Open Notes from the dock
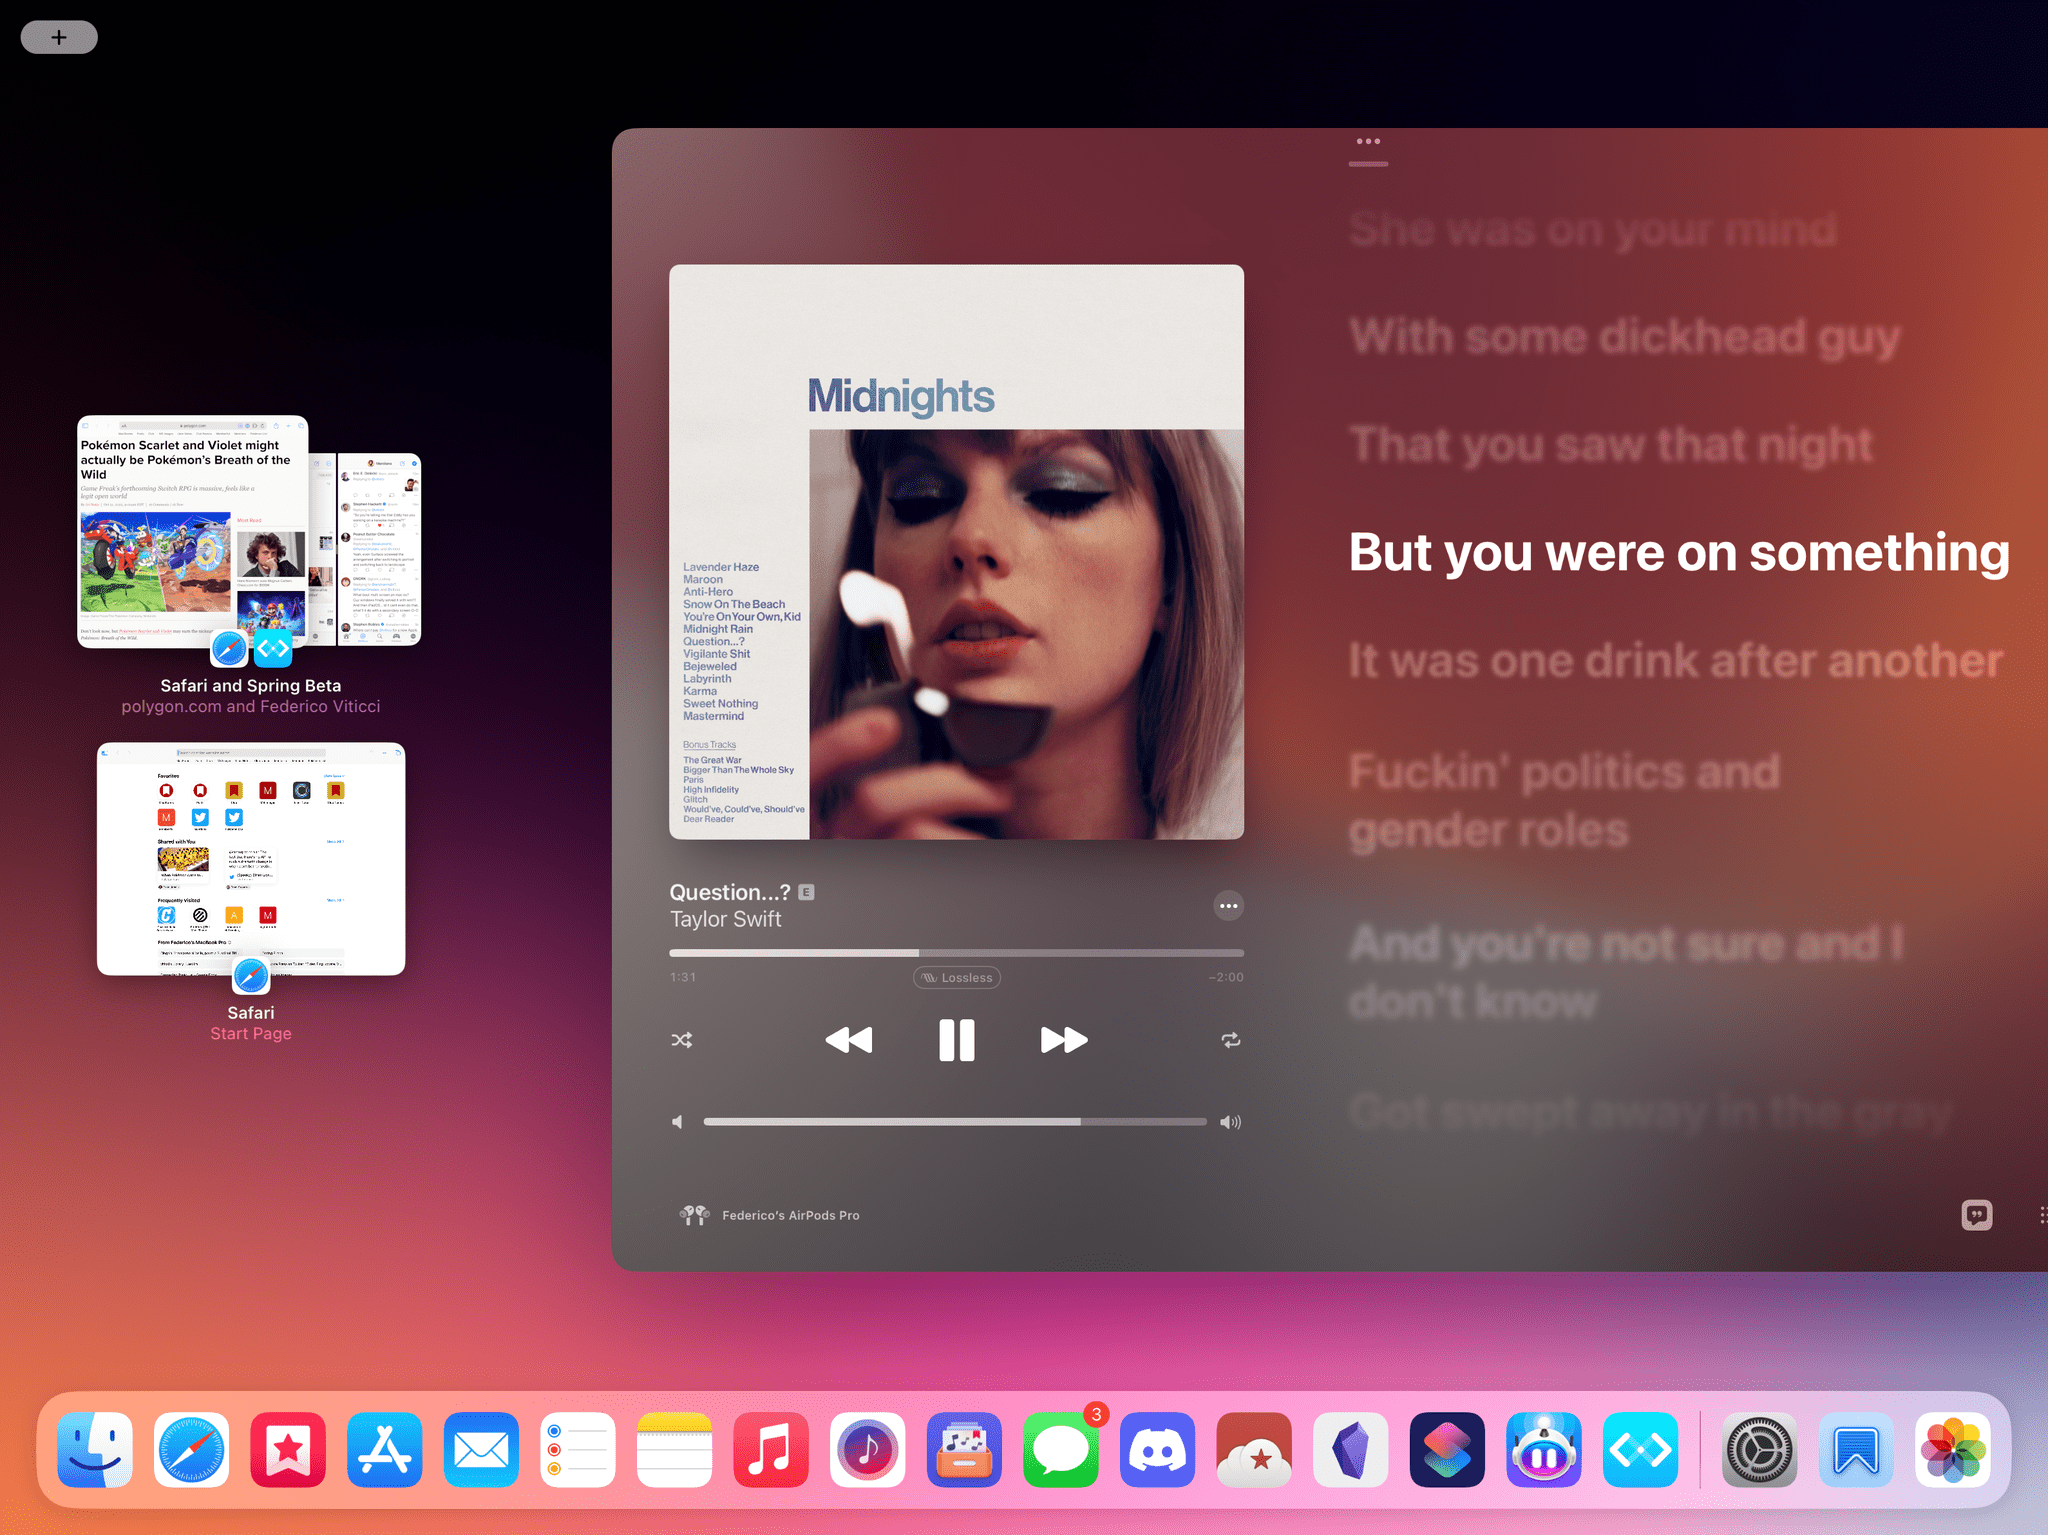The height and width of the screenshot is (1535, 2048). coord(674,1449)
